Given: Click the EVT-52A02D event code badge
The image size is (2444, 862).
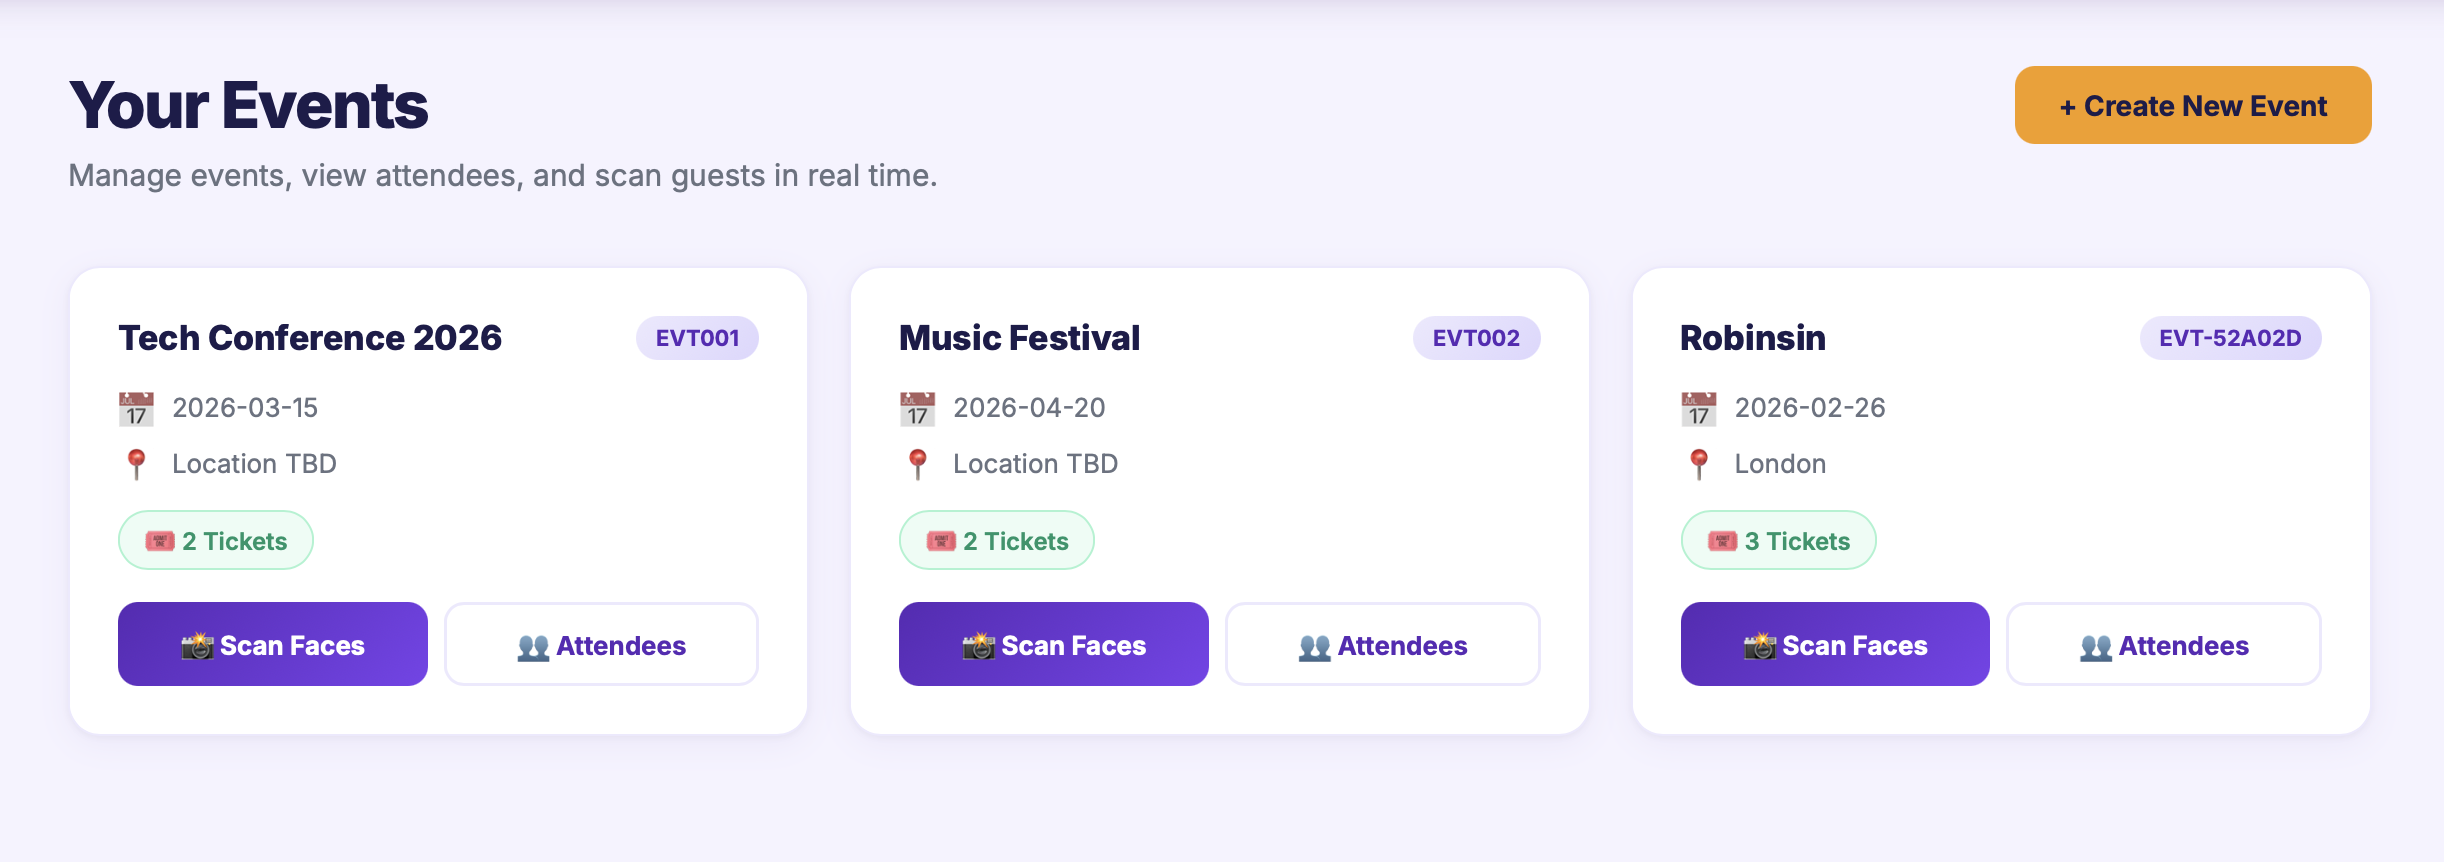Looking at the screenshot, I should tap(2229, 338).
